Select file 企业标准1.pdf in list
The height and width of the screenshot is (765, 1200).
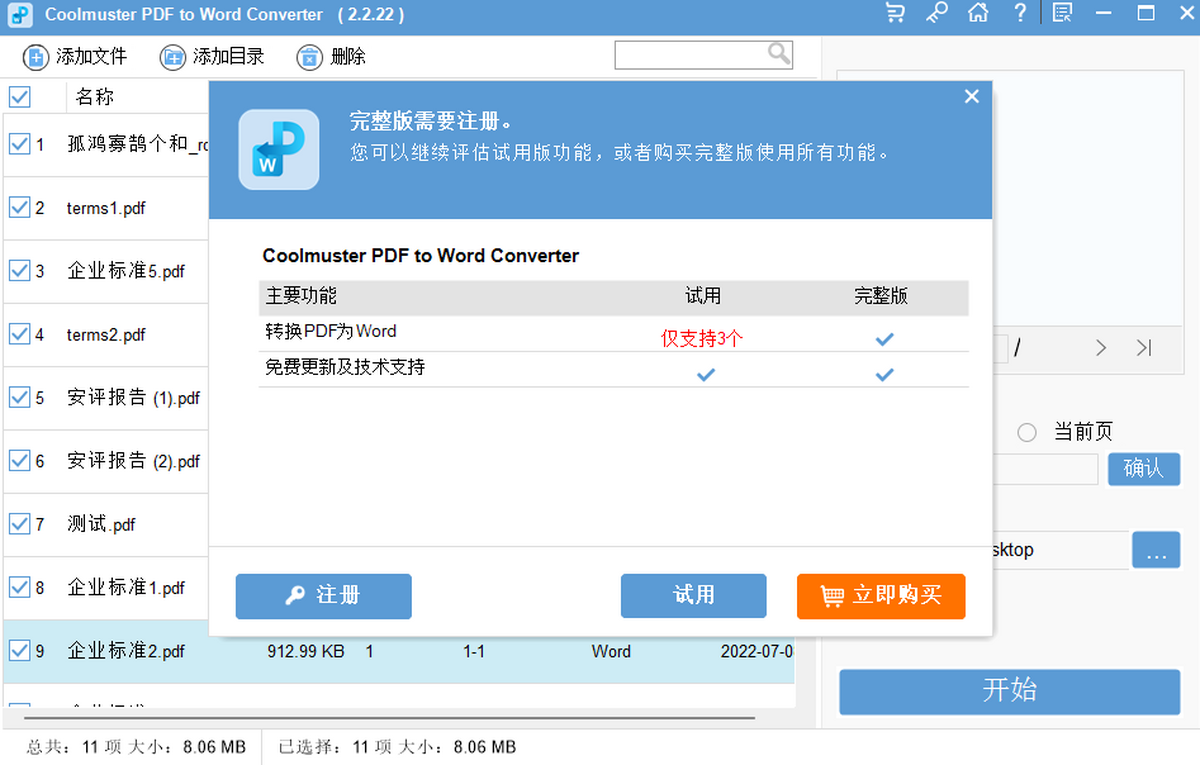click(x=126, y=588)
